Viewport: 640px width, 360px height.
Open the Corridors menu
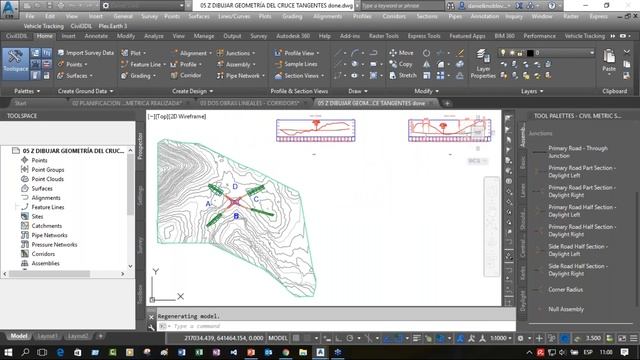point(394,16)
